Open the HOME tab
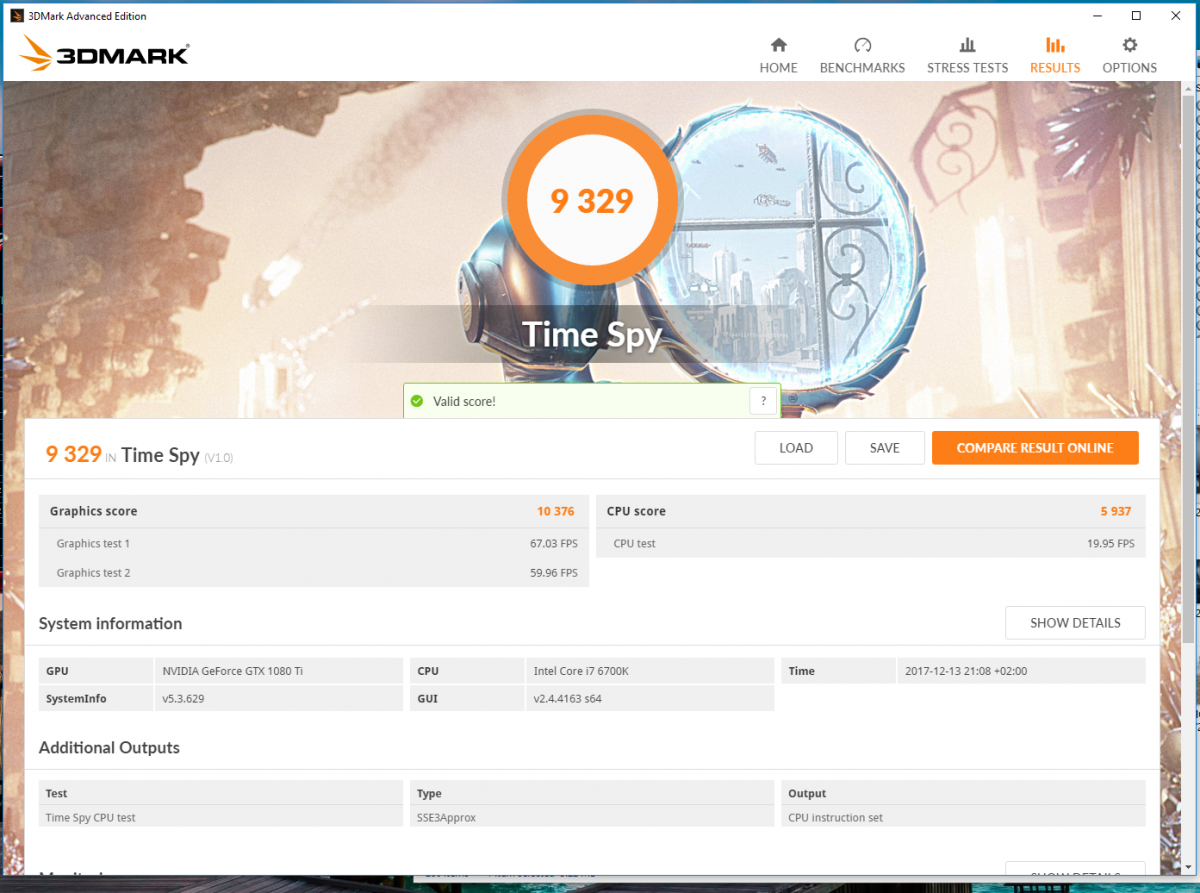This screenshot has width=1200, height=893. point(778,55)
